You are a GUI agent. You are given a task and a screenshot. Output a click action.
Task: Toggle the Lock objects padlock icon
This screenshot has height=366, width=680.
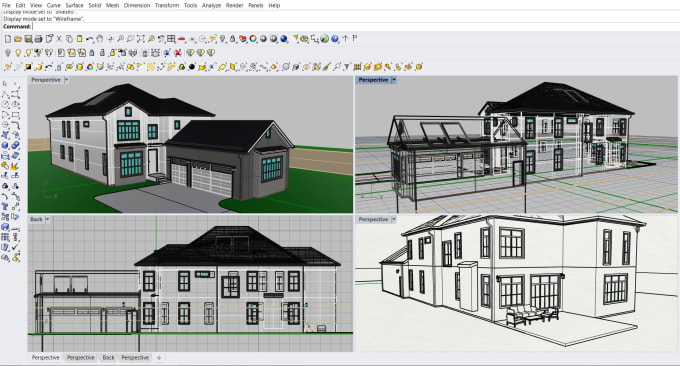(x=92, y=53)
